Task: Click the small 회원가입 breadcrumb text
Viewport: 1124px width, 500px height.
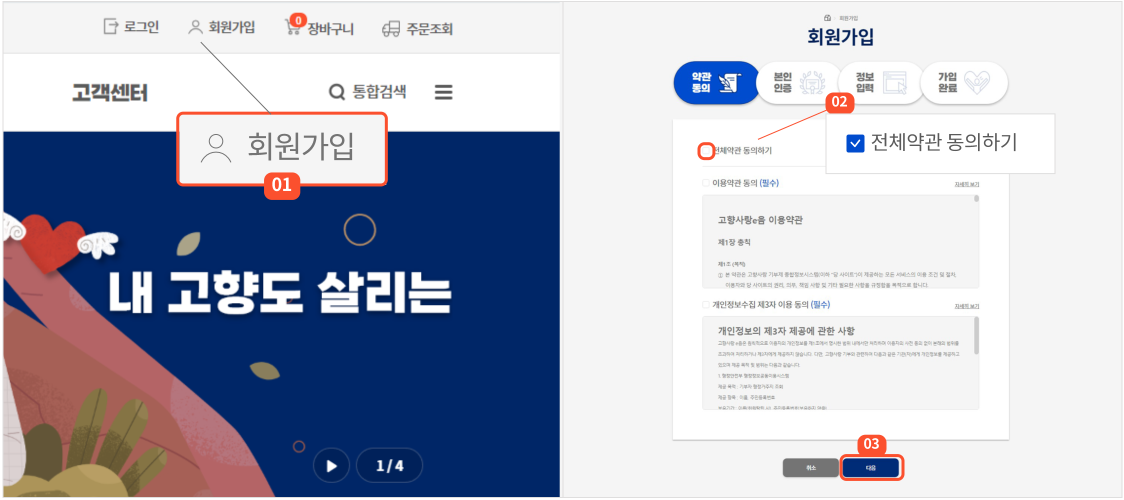Action: click(x=848, y=18)
